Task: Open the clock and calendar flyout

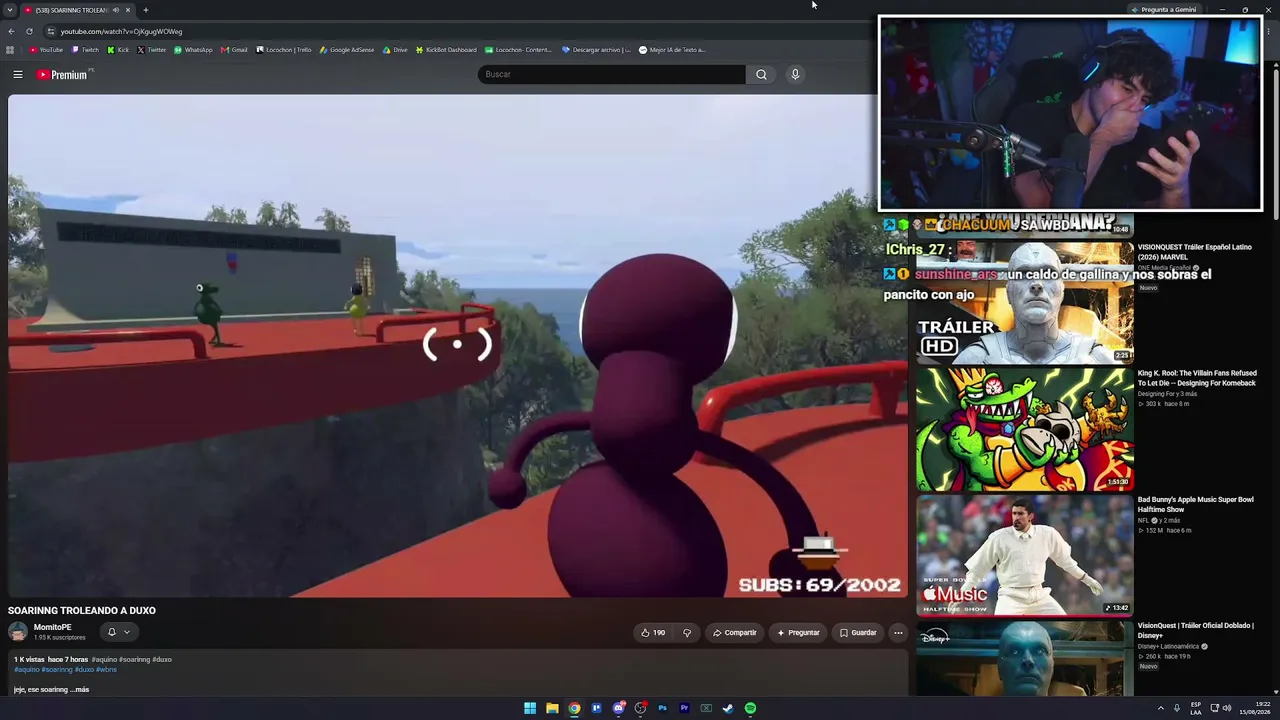Action: coord(1254,708)
